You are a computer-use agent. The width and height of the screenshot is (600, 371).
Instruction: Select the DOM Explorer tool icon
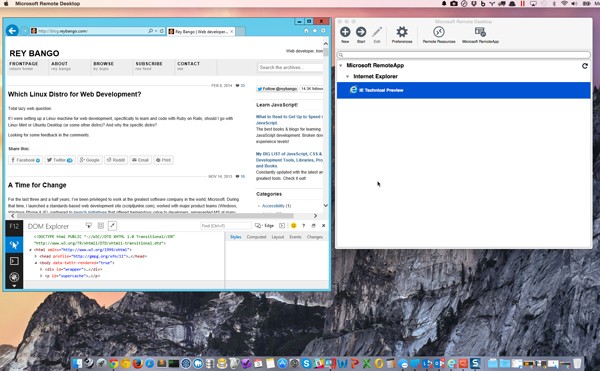tap(14, 244)
